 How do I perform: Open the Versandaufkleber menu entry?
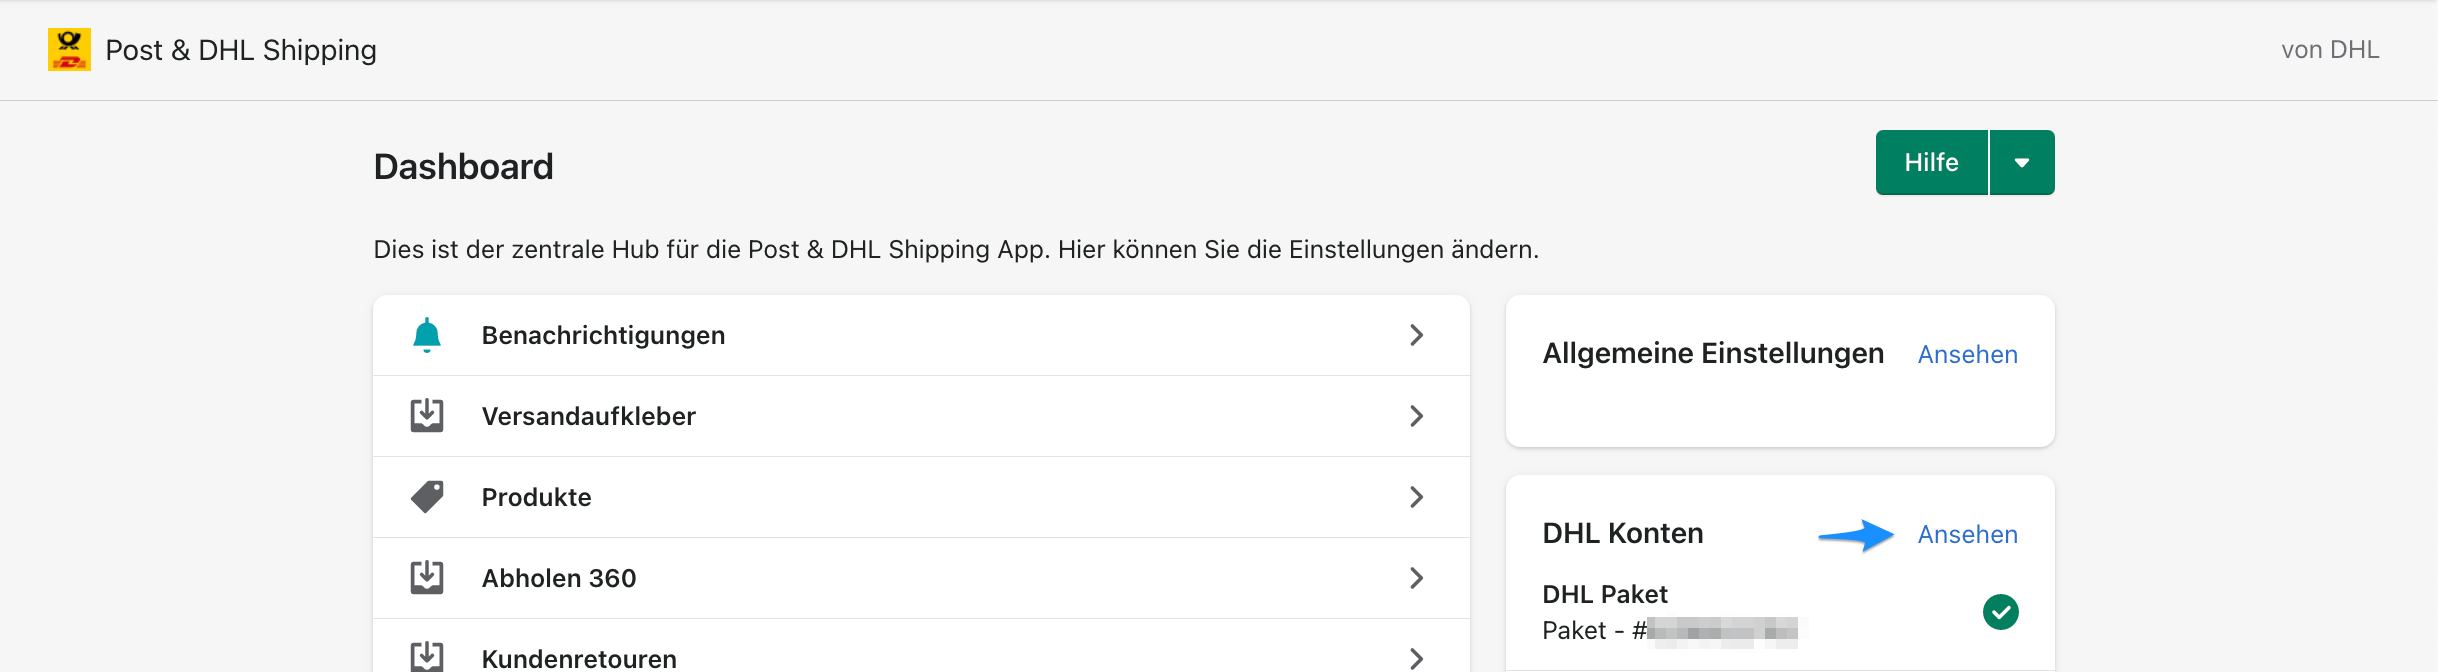click(921, 416)
